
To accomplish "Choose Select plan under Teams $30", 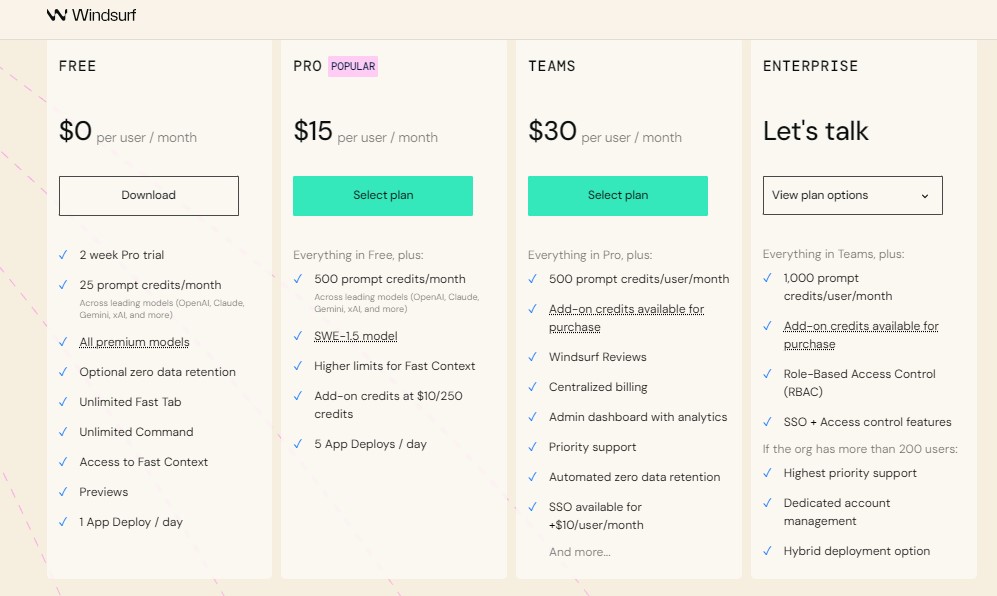I will (618, 196).
